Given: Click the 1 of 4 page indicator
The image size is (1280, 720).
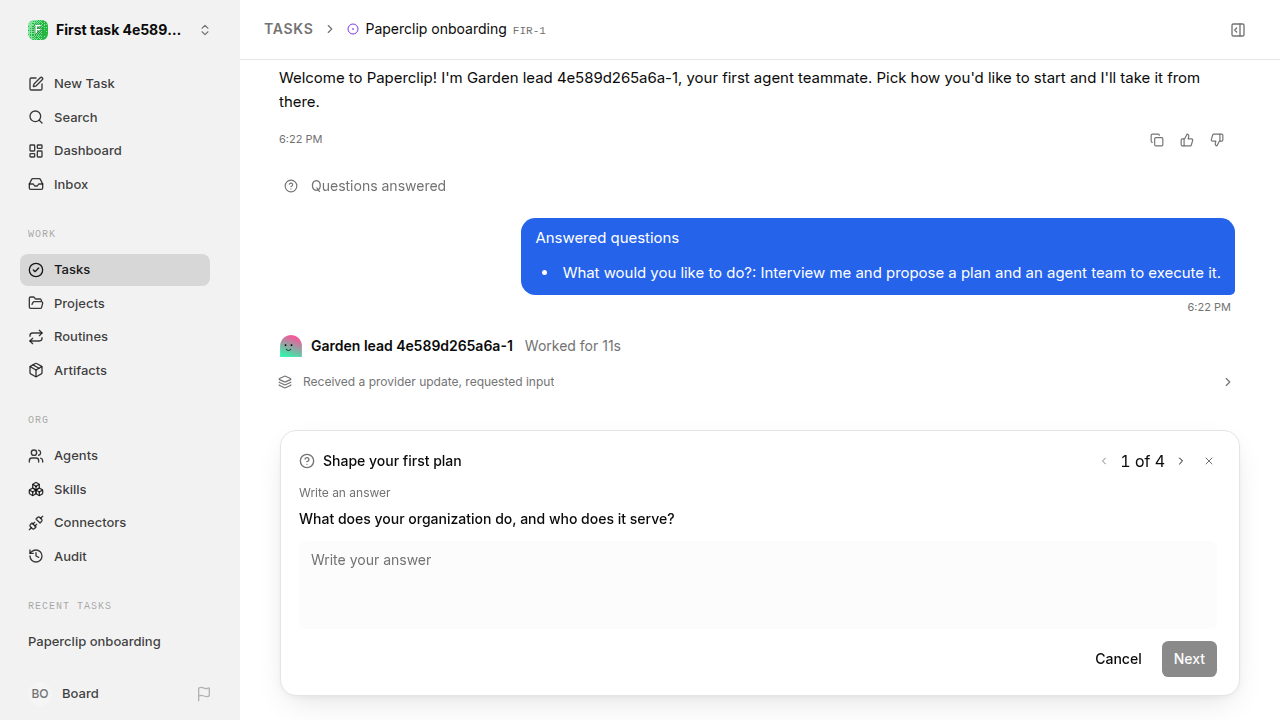Looking at the screenshot, I should coord(1142,461).
